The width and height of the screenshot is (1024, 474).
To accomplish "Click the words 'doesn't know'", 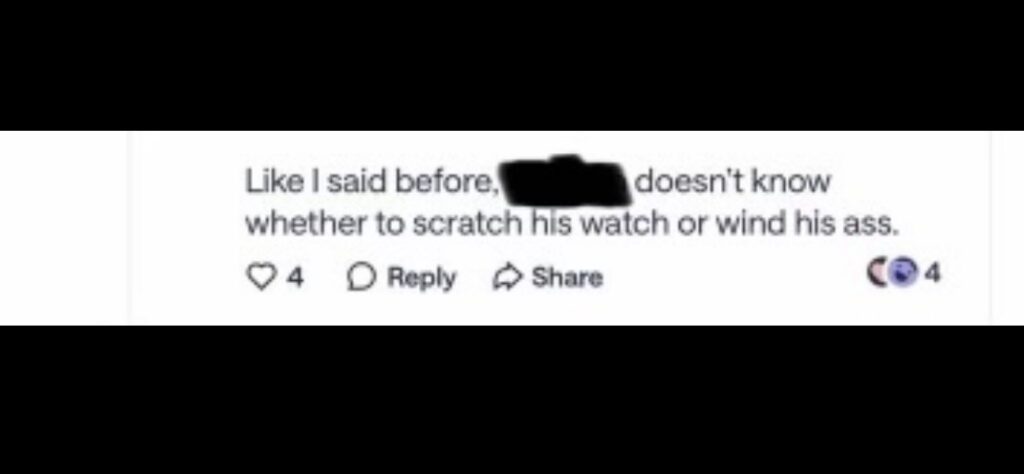I will (731, 181).
